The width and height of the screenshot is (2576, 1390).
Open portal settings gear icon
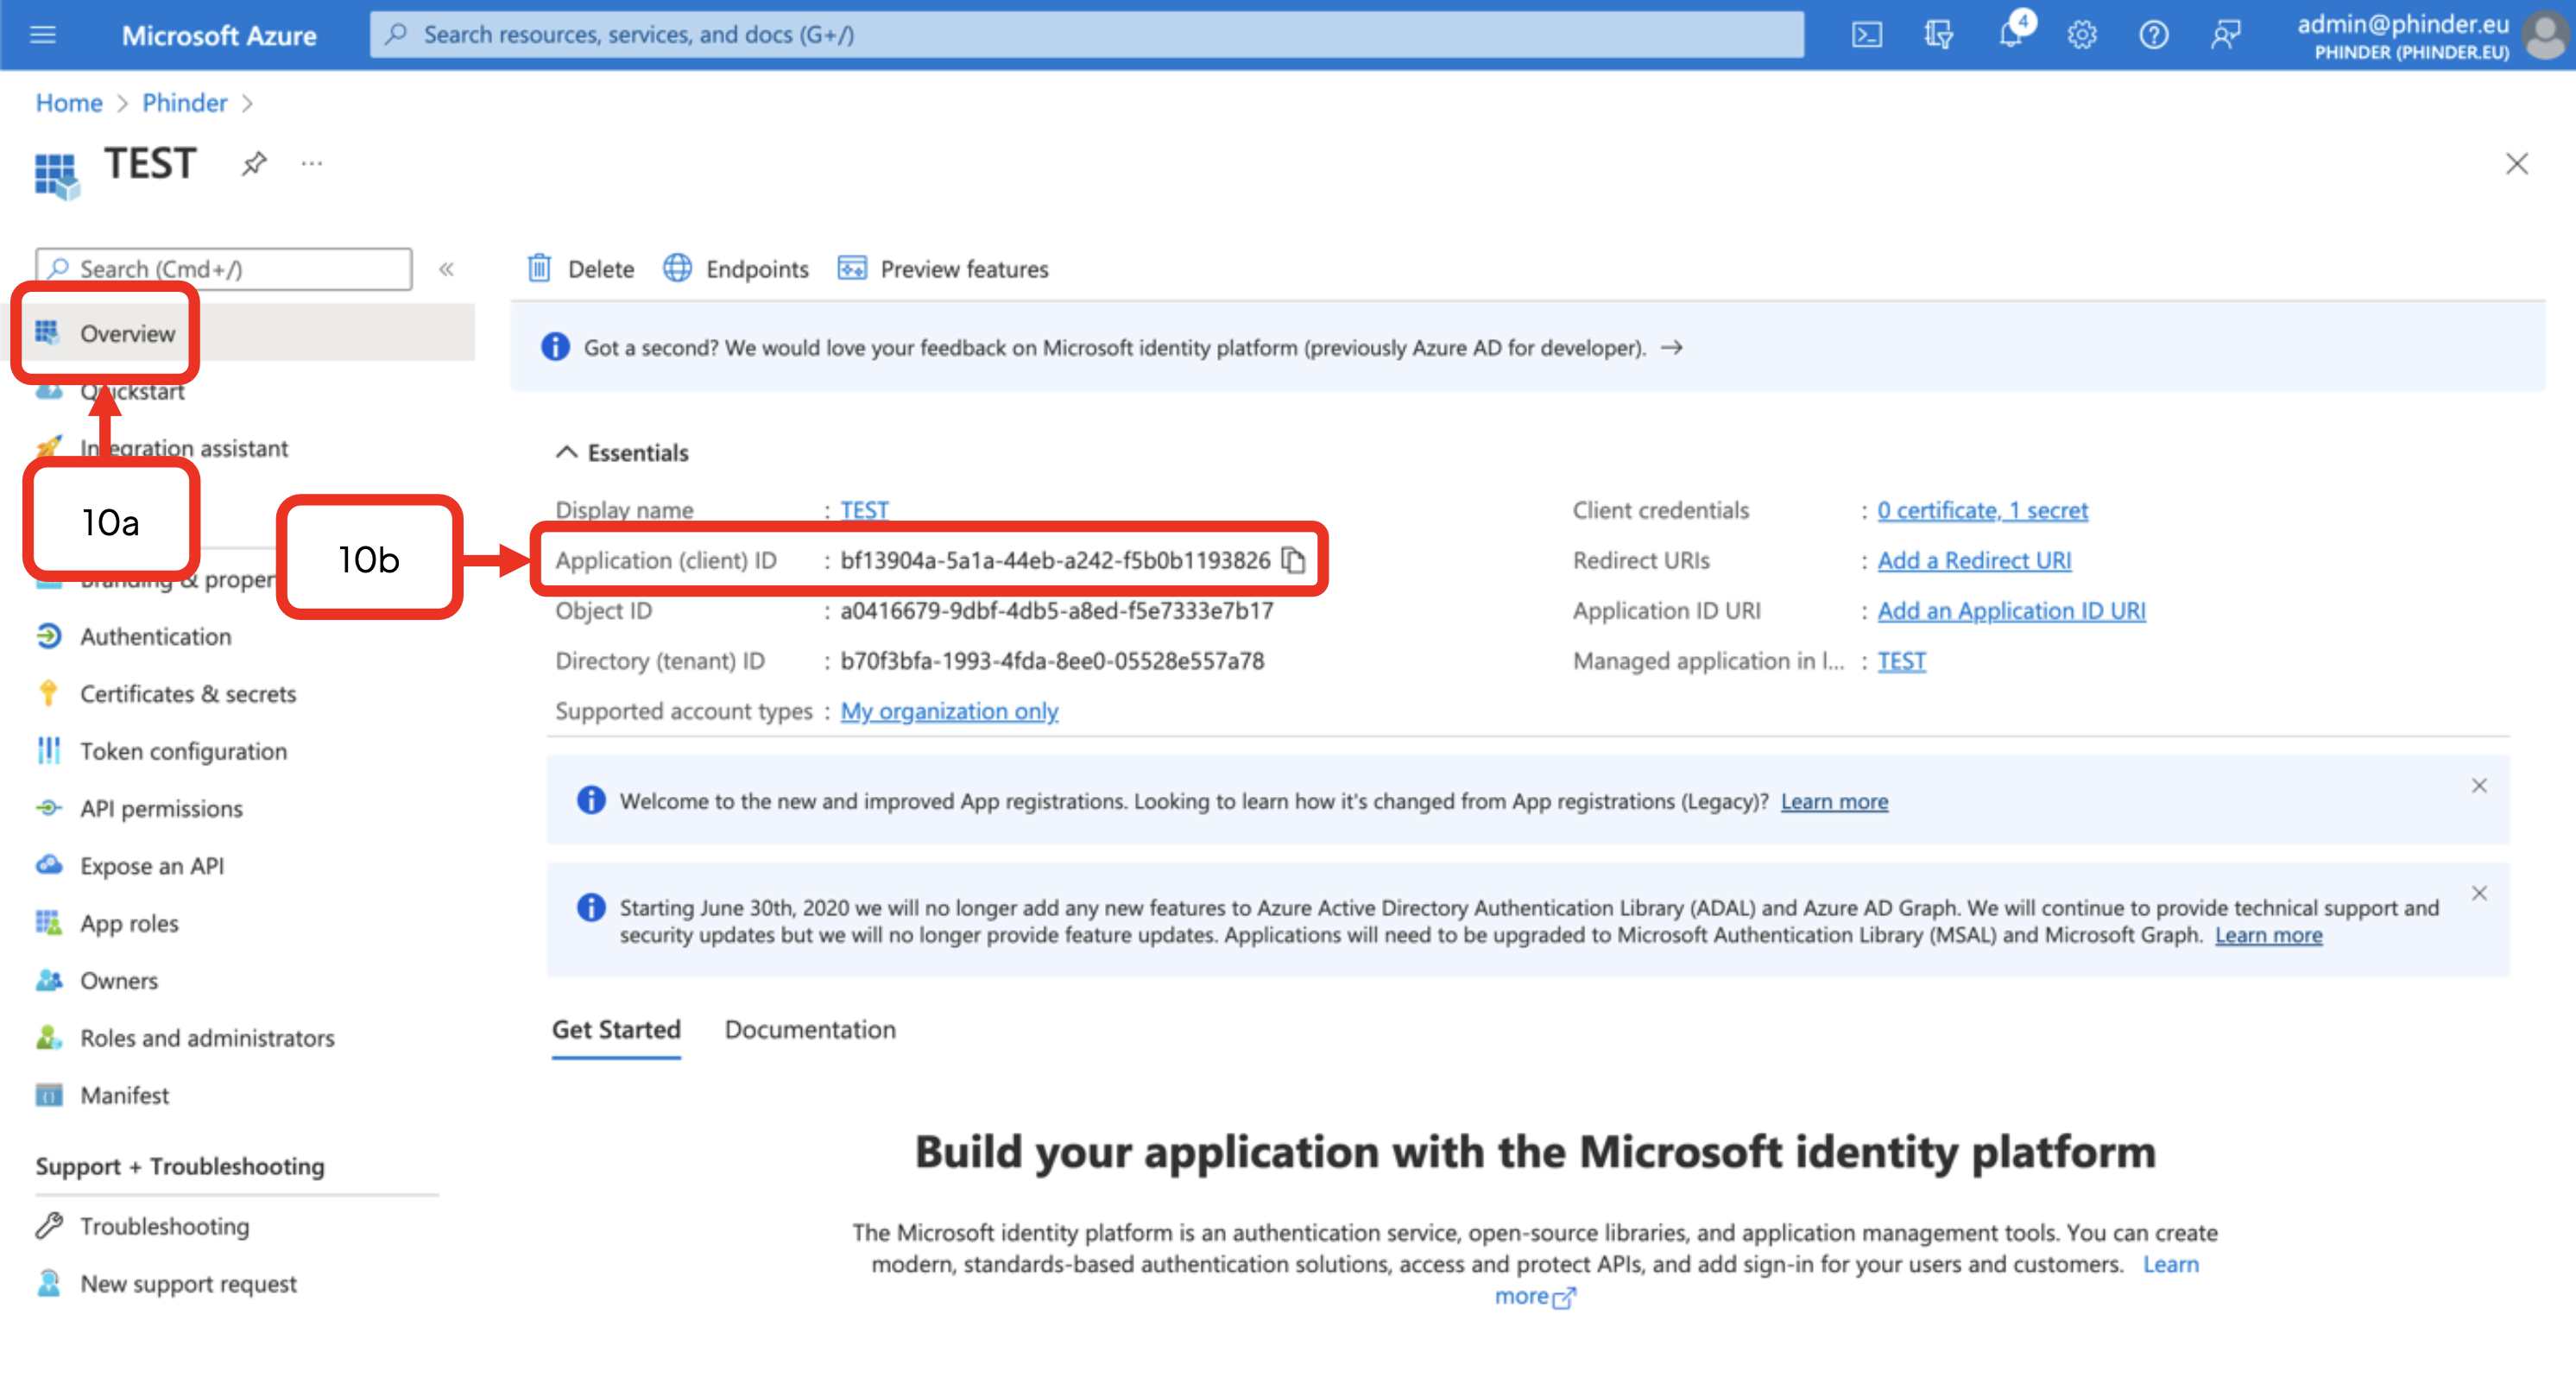pos(2082,35)
